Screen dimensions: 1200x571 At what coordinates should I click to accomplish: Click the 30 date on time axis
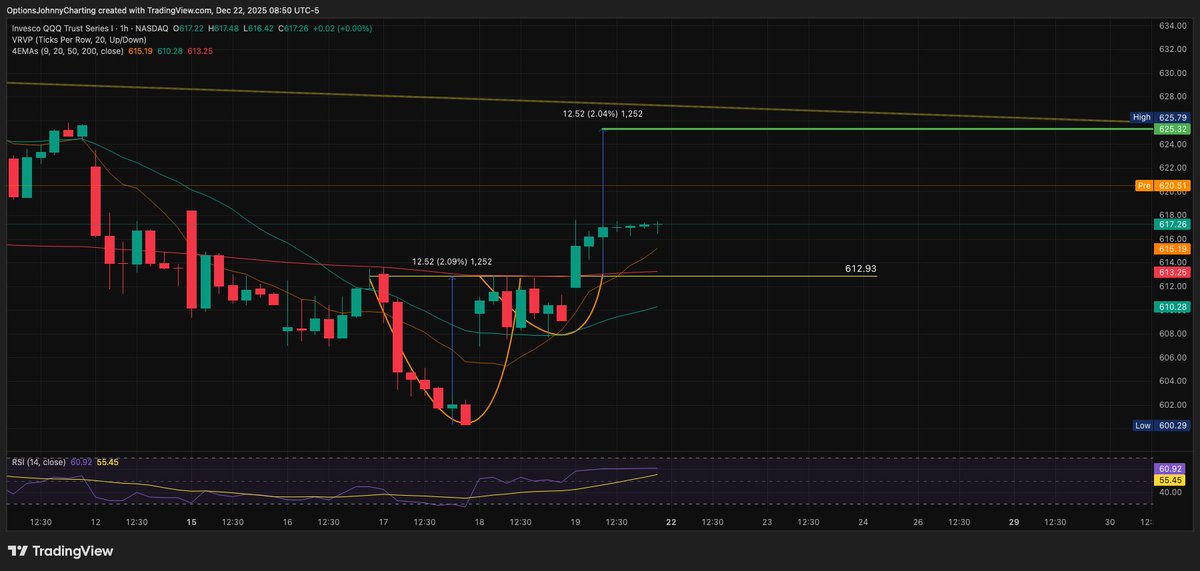1110,522
